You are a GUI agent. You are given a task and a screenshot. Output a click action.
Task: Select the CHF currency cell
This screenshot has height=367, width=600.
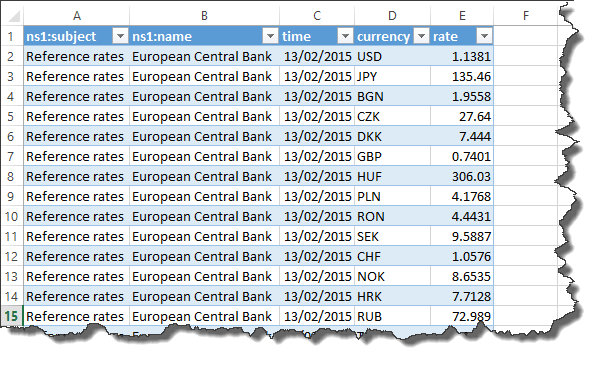[392, 256]
